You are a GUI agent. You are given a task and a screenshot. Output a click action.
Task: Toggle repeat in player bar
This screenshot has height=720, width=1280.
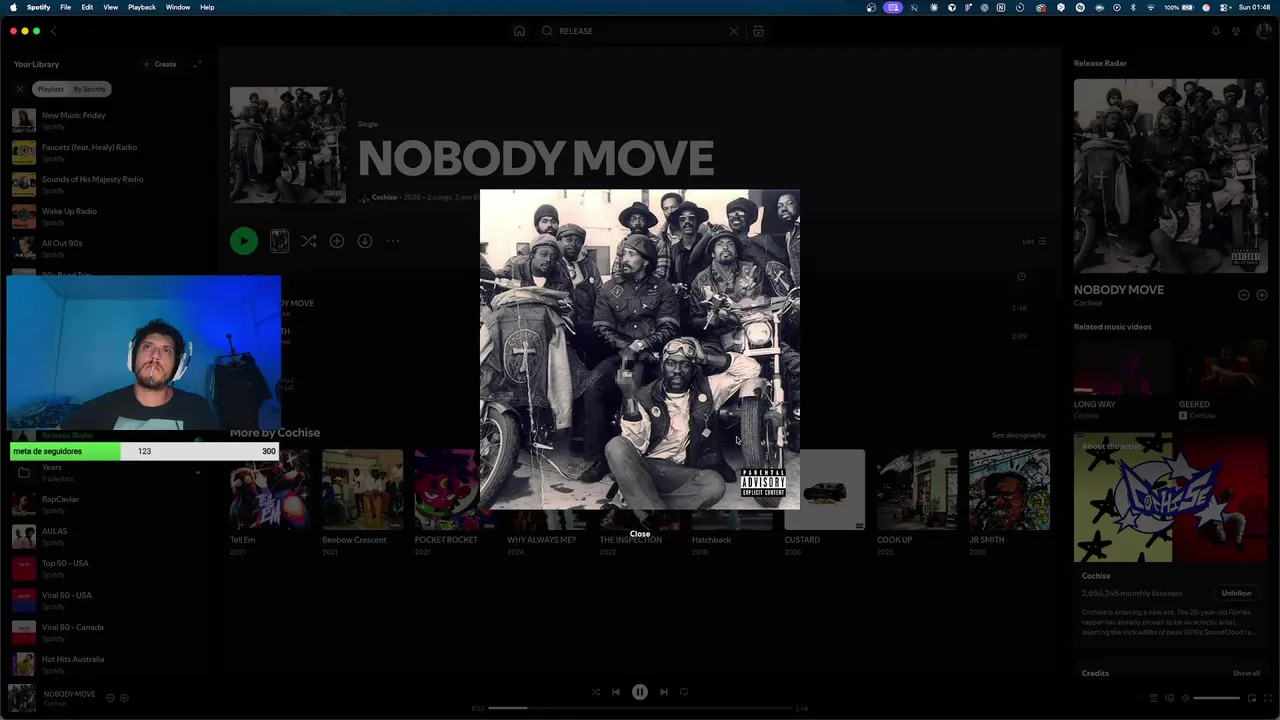point(684,691)
